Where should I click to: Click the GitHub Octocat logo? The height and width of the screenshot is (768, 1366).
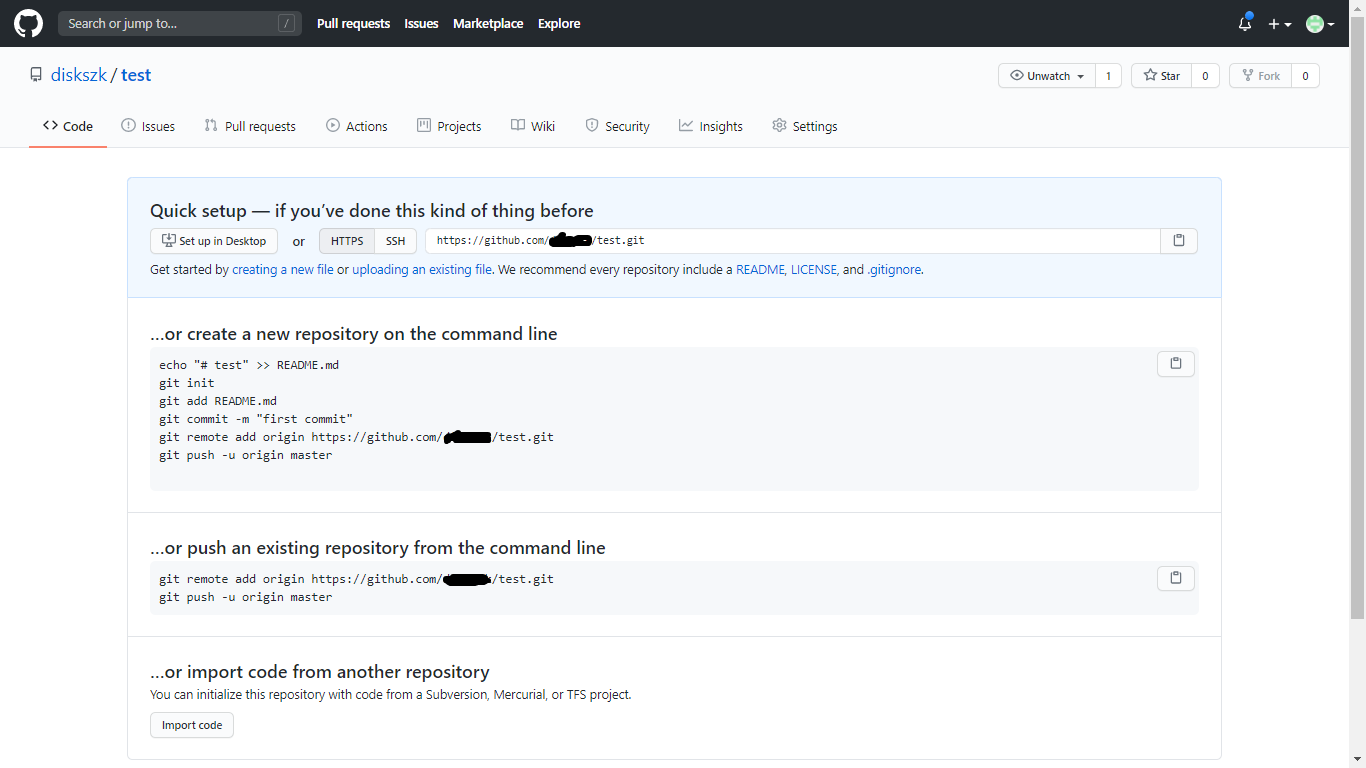pyautogui.click(x=27, y=23)
